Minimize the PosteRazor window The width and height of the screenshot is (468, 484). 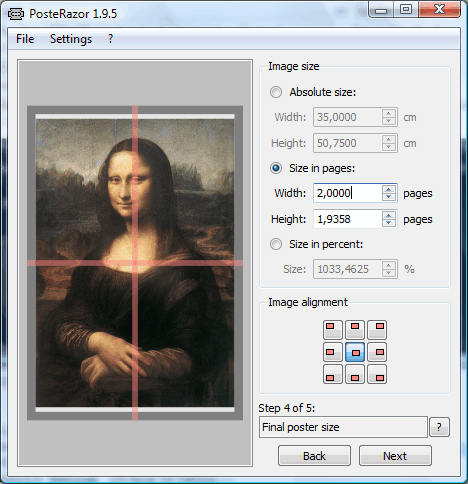[x=381, y=10]
